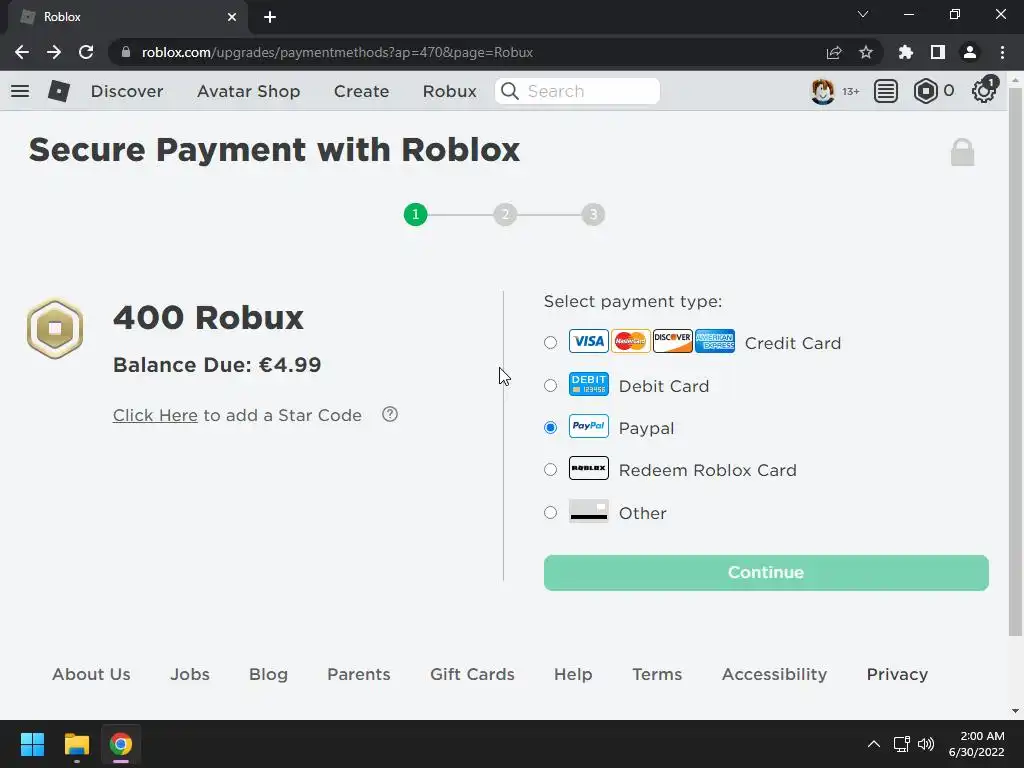Screen dimensions: 1024x768
Task: Click the page vertical scrollbar
Action: 1015,362
